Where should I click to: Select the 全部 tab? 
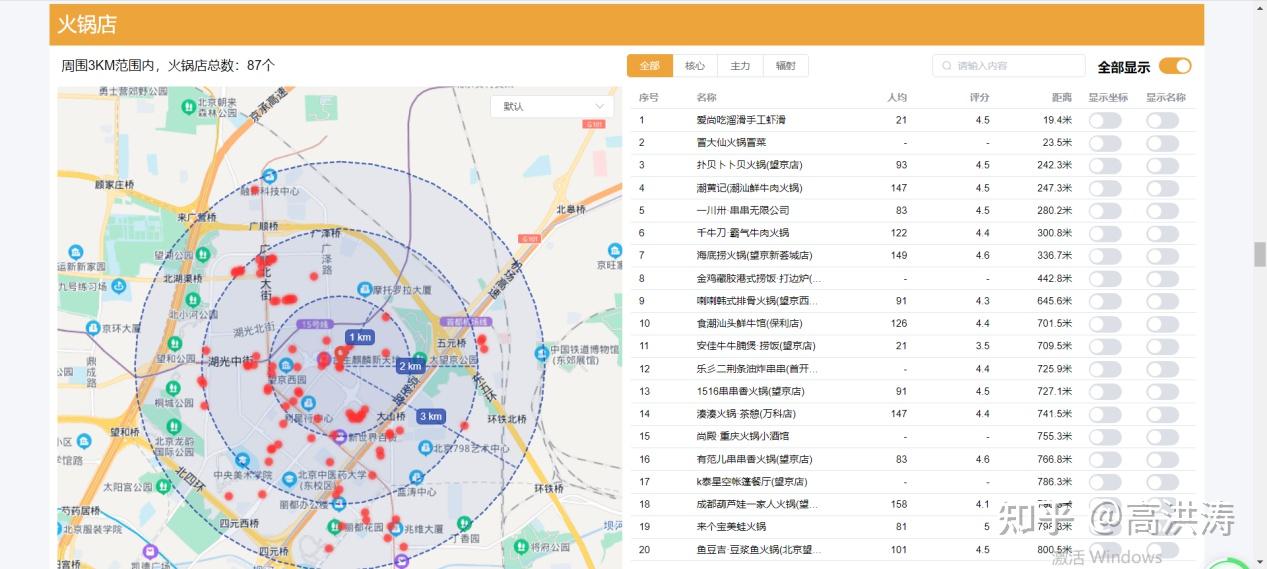tap(650, 66)
